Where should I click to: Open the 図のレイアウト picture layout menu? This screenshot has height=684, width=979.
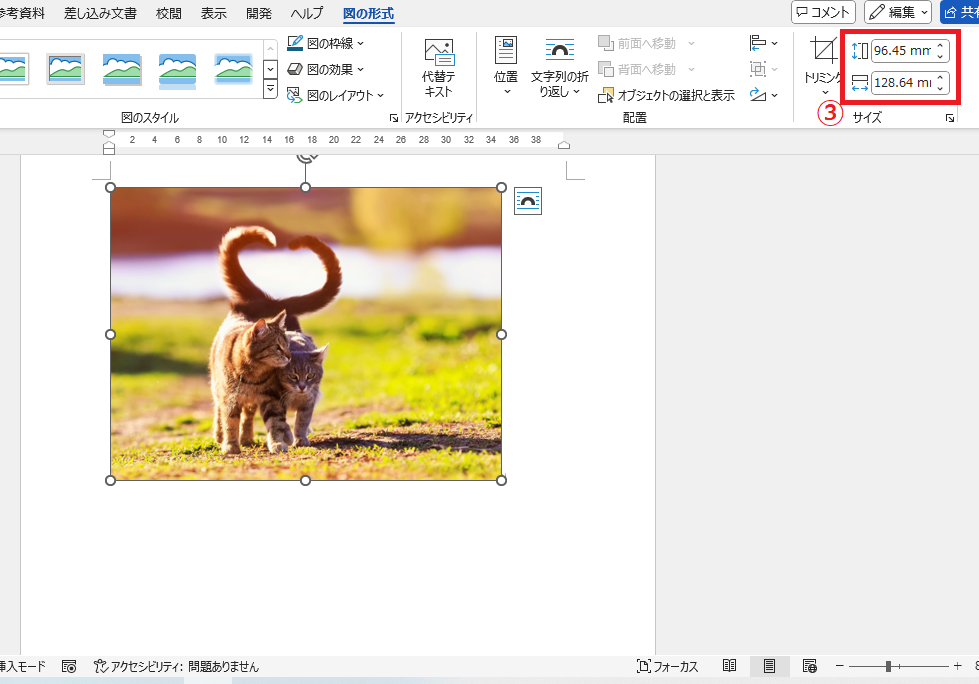(335, 95)
